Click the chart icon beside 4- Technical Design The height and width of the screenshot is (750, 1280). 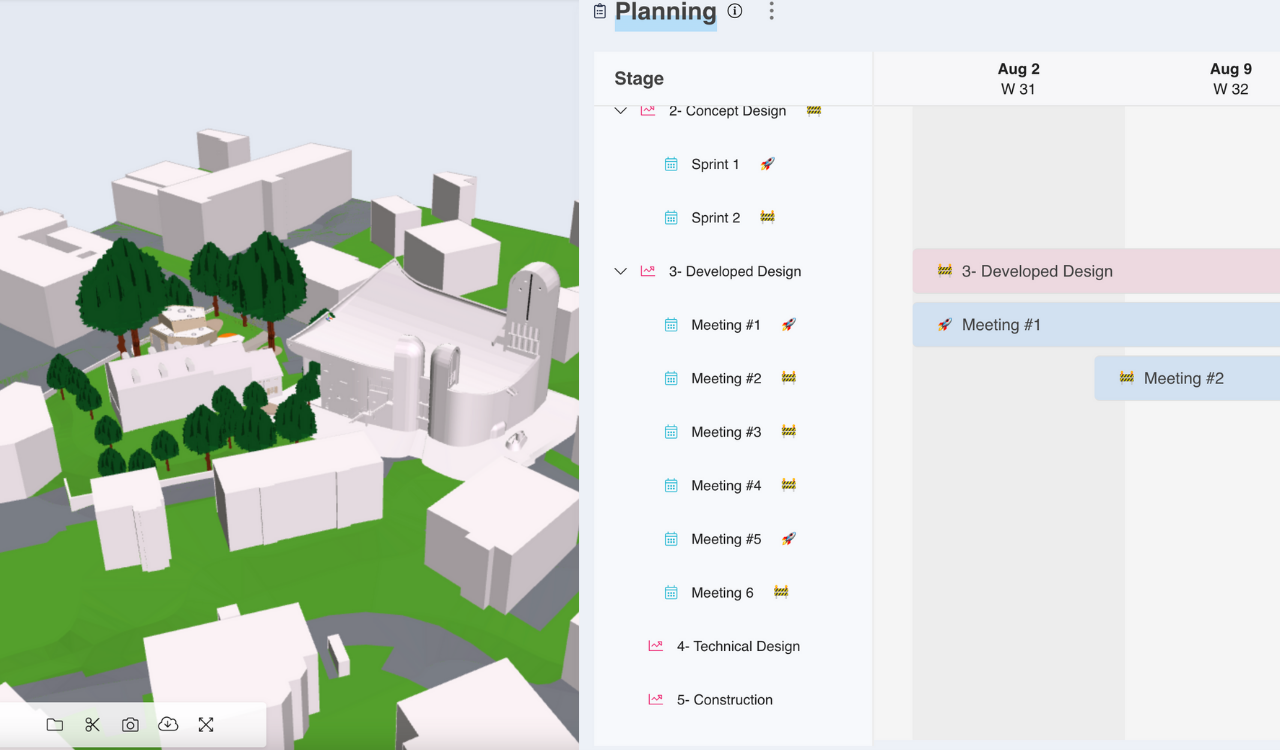pos(656,645)
